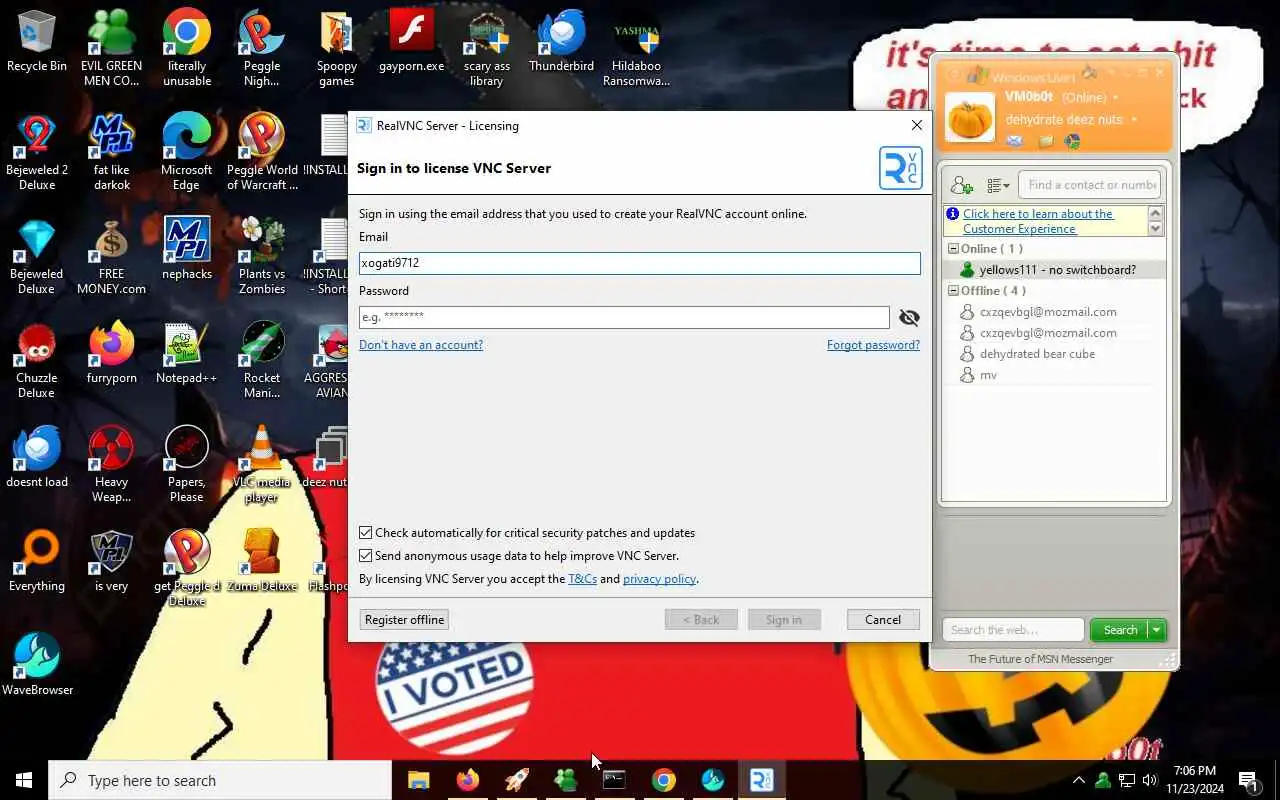Screen dimensions: 1280x800
Task: Click the MSN Today icon in Messenger
Action: pyautogui.click(x=1072, y=141)
